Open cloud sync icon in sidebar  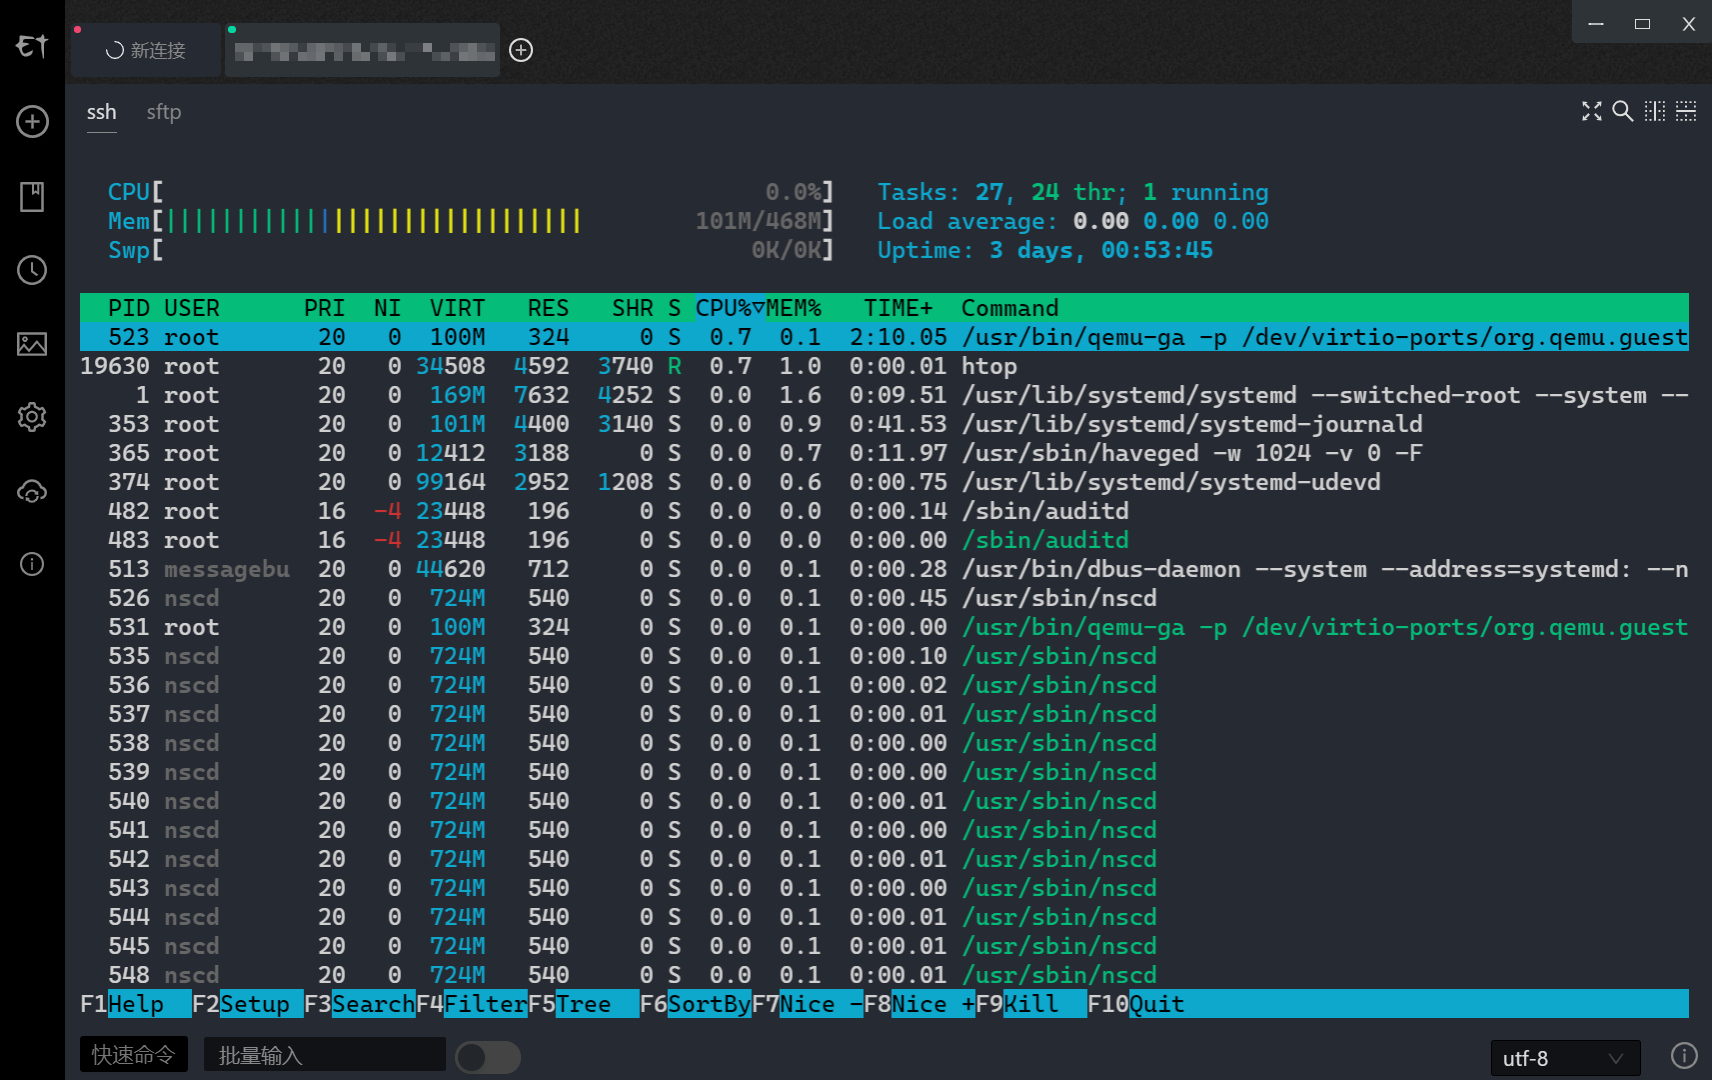pyautogui.click(x=32, y=491)
